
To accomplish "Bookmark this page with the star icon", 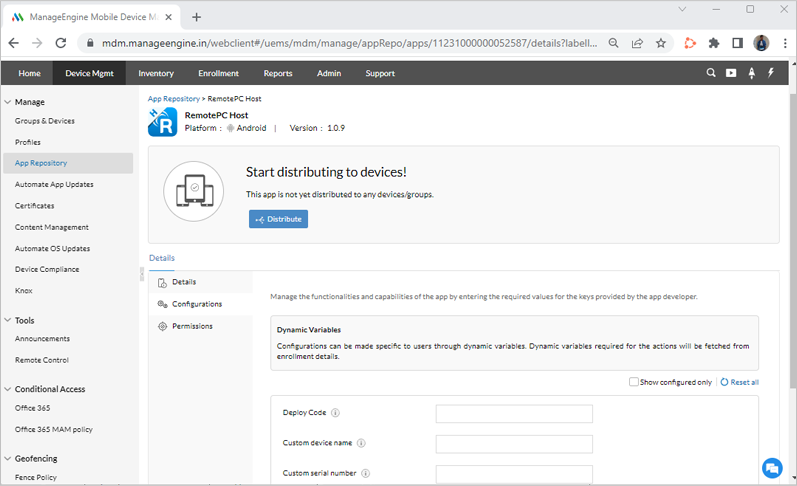I will (661, 43).
